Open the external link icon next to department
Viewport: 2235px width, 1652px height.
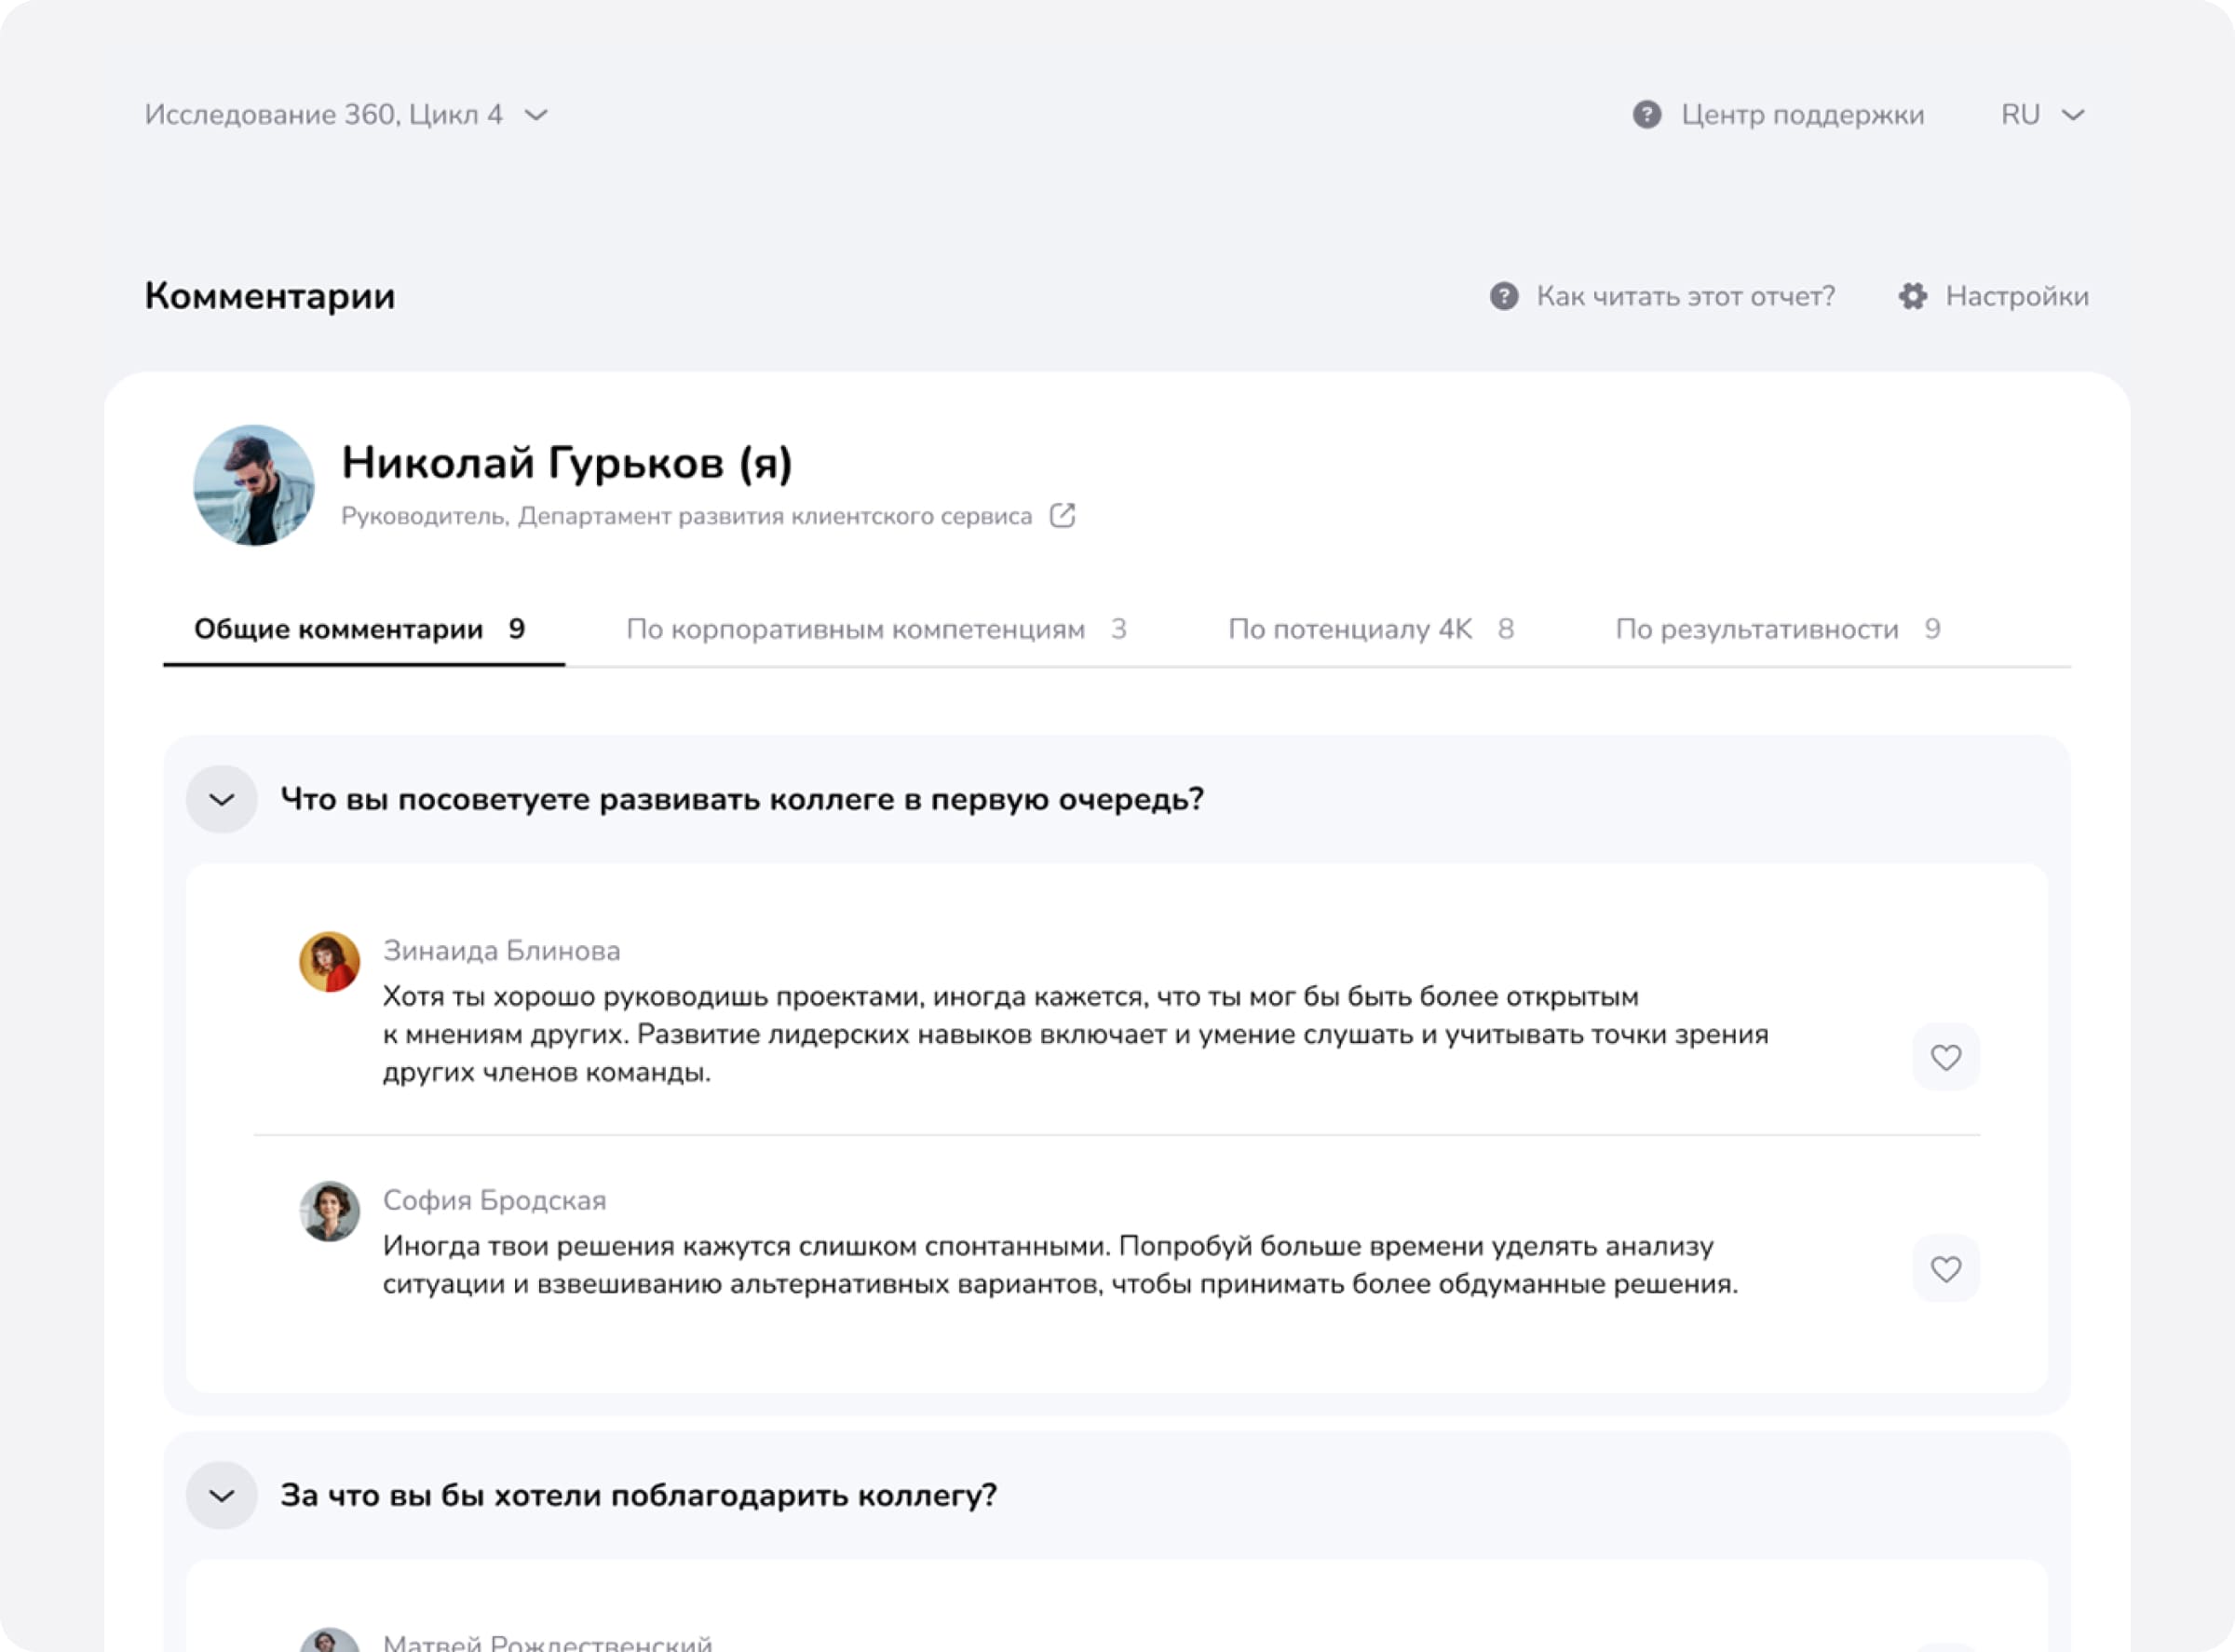(1062, 516)
